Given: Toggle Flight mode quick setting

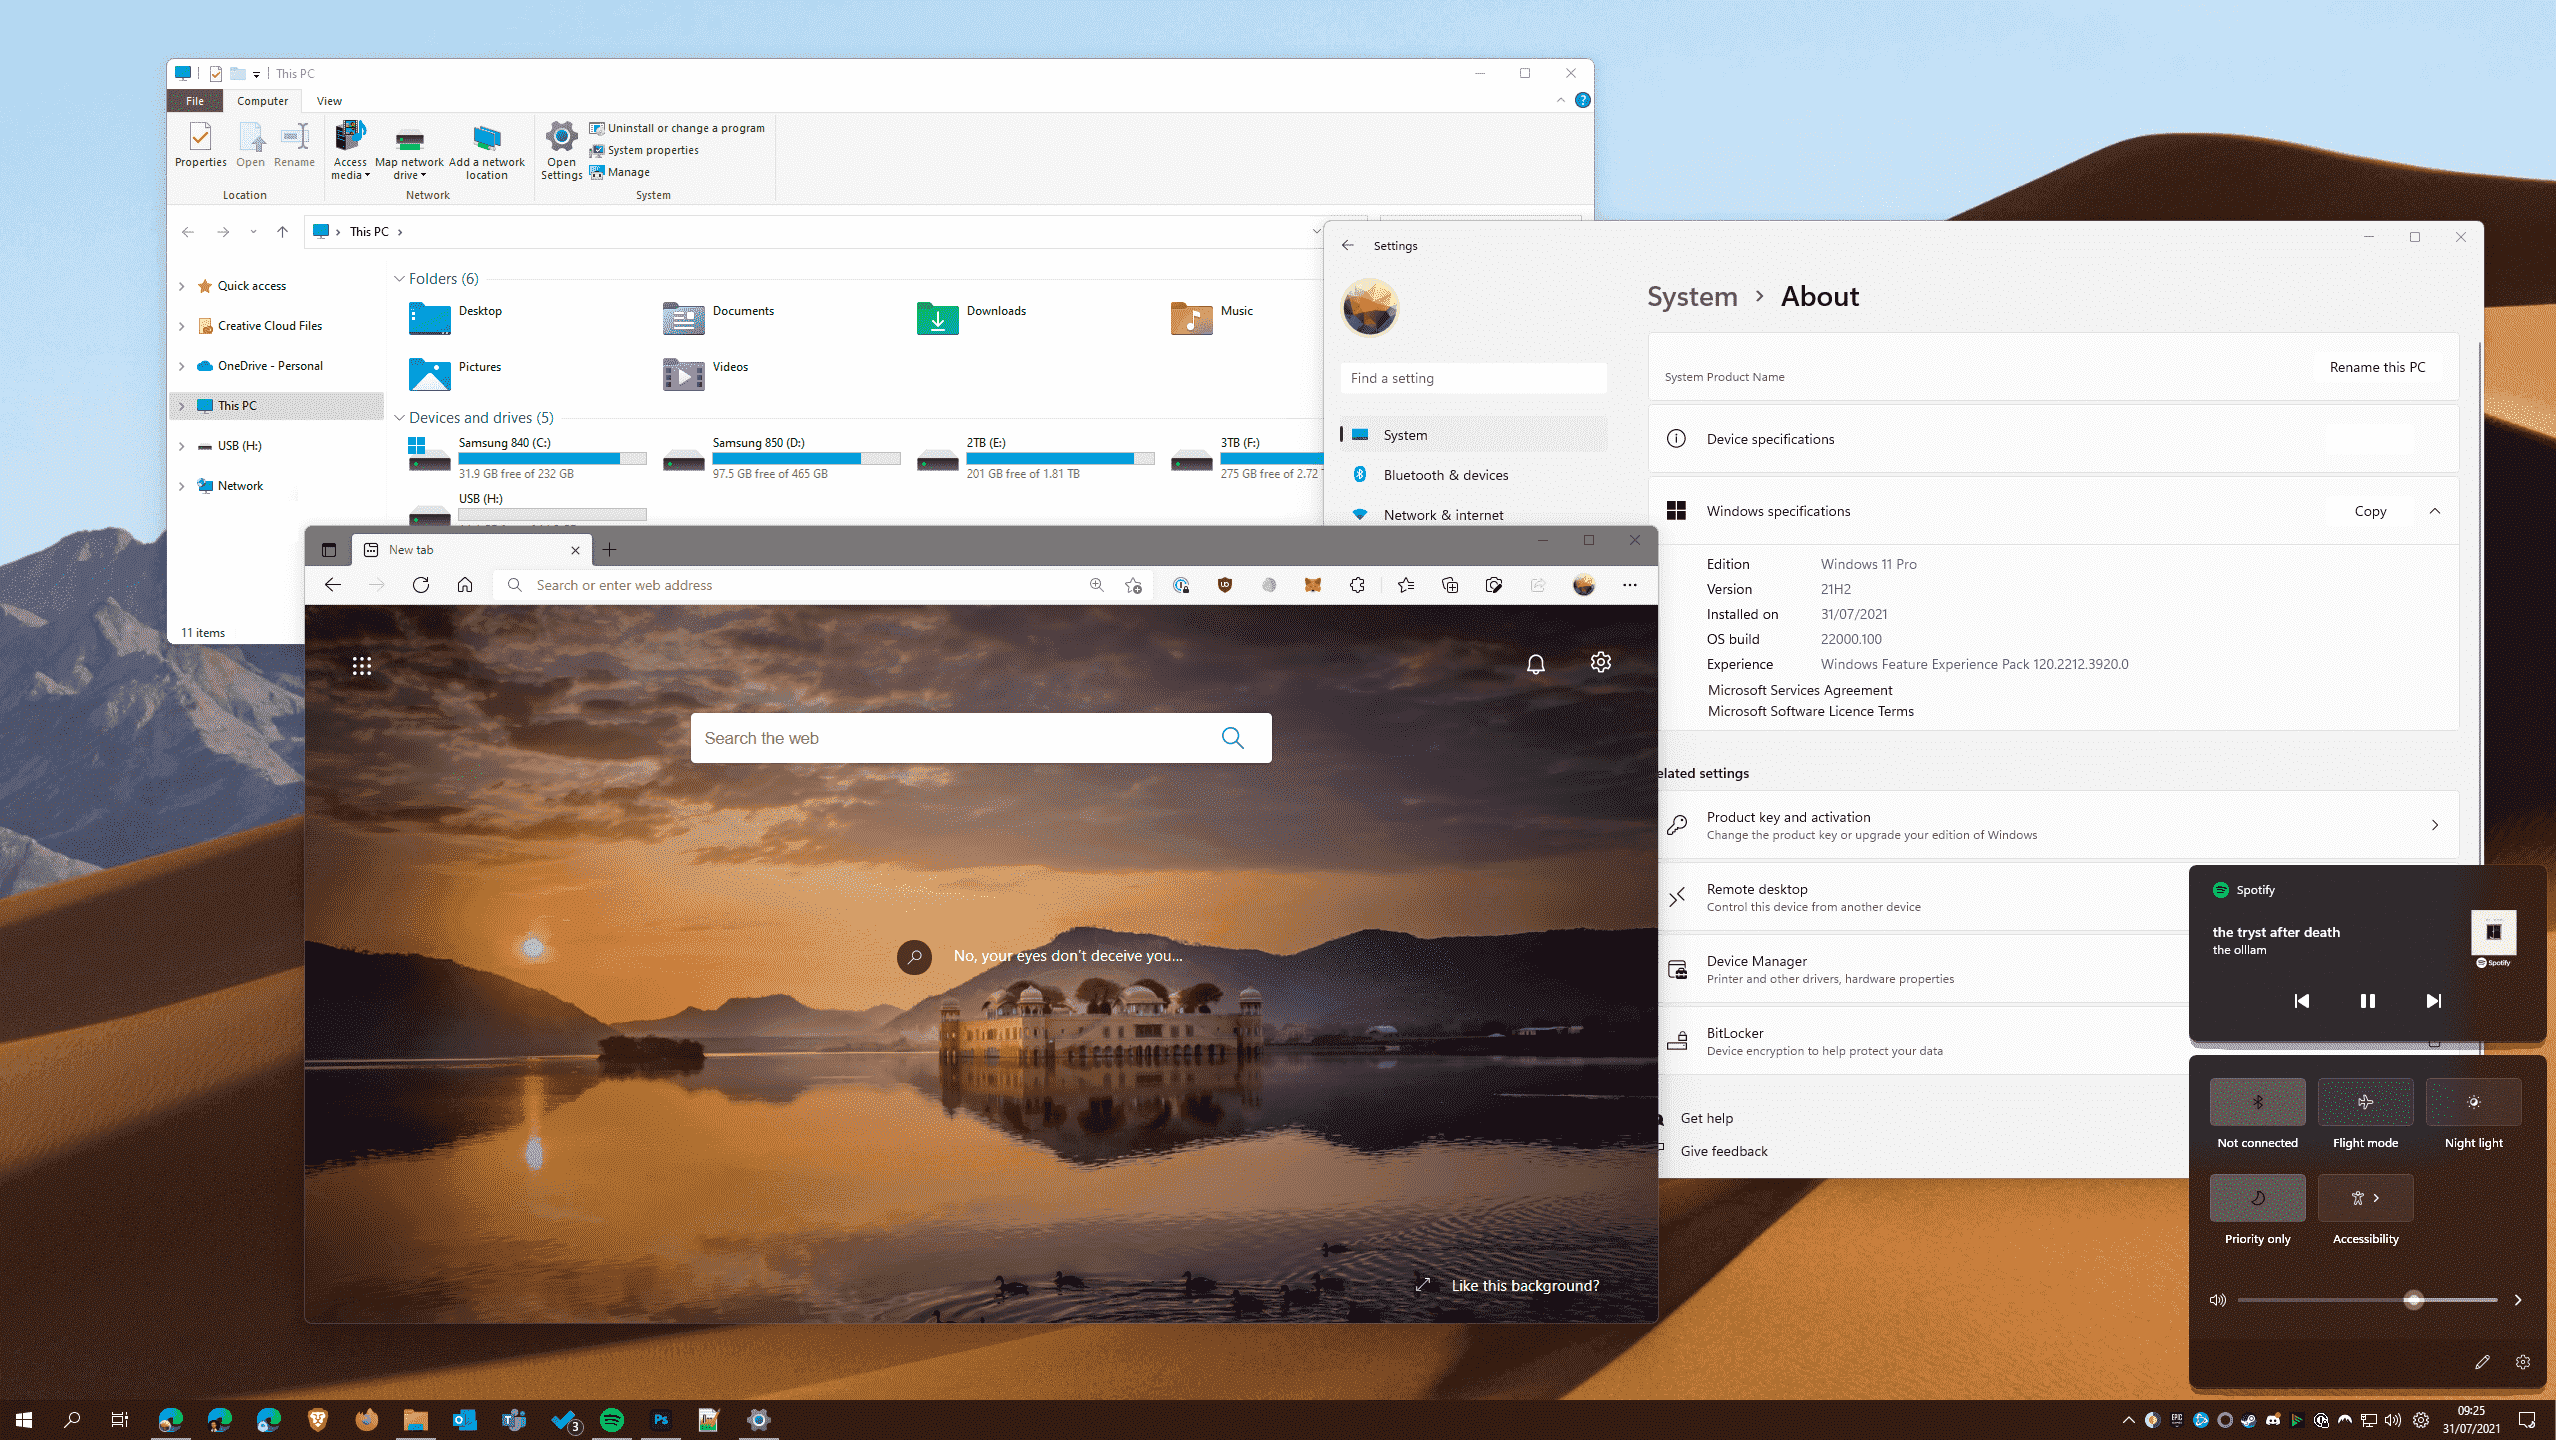Looking at the screenshot, I should (2363, 1101).
